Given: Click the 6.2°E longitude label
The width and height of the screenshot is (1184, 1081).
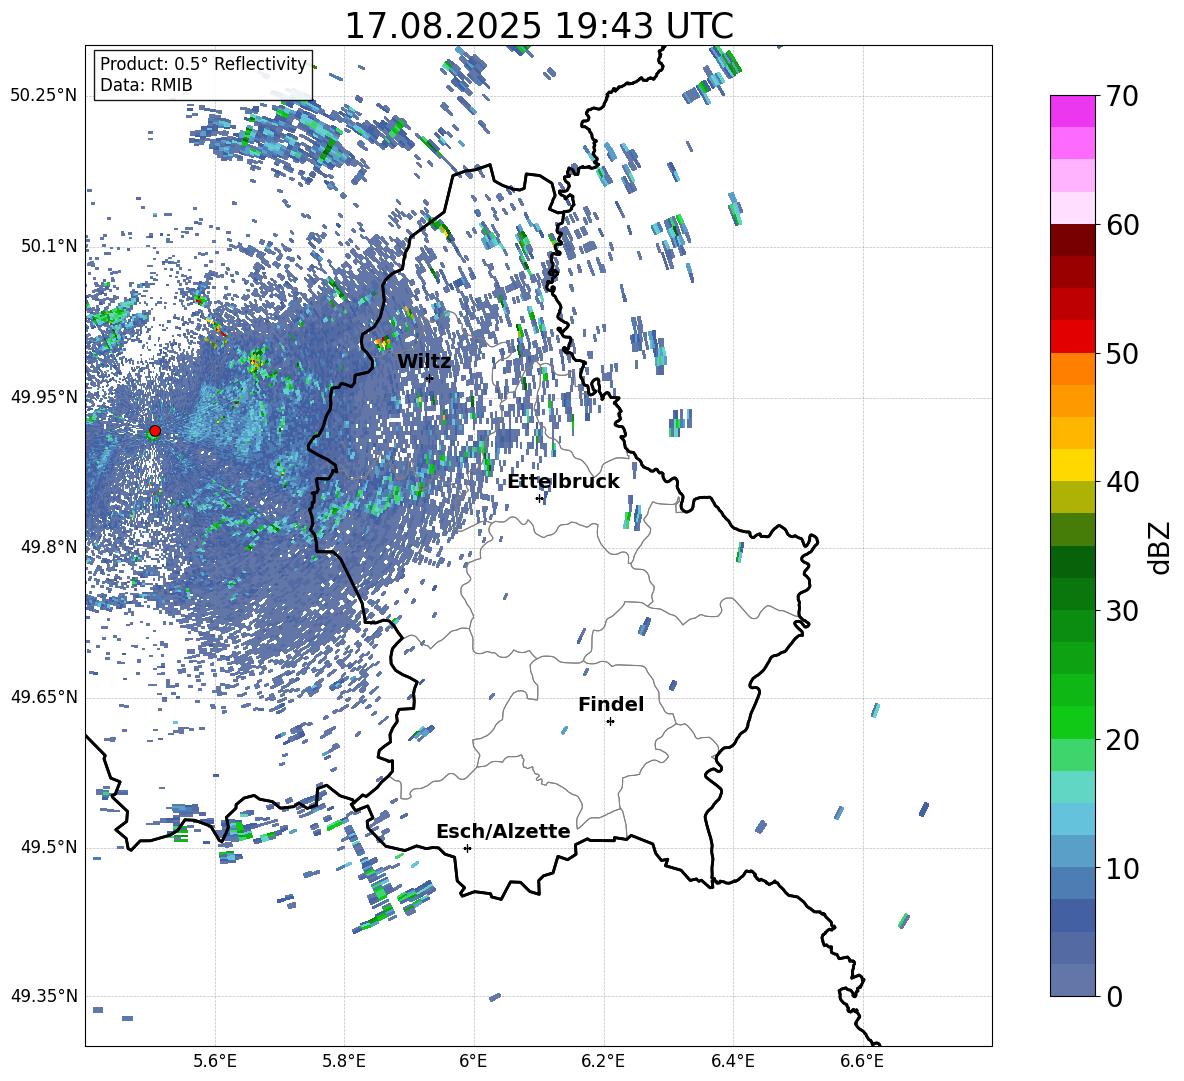Looking at the screenshot, I should point(603,1061).
